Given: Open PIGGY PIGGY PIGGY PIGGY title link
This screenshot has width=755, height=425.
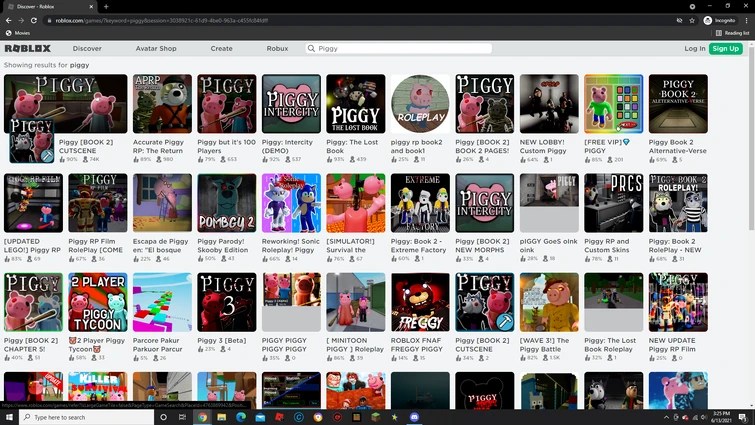Looking at the screenshot, I should point(284,345).
